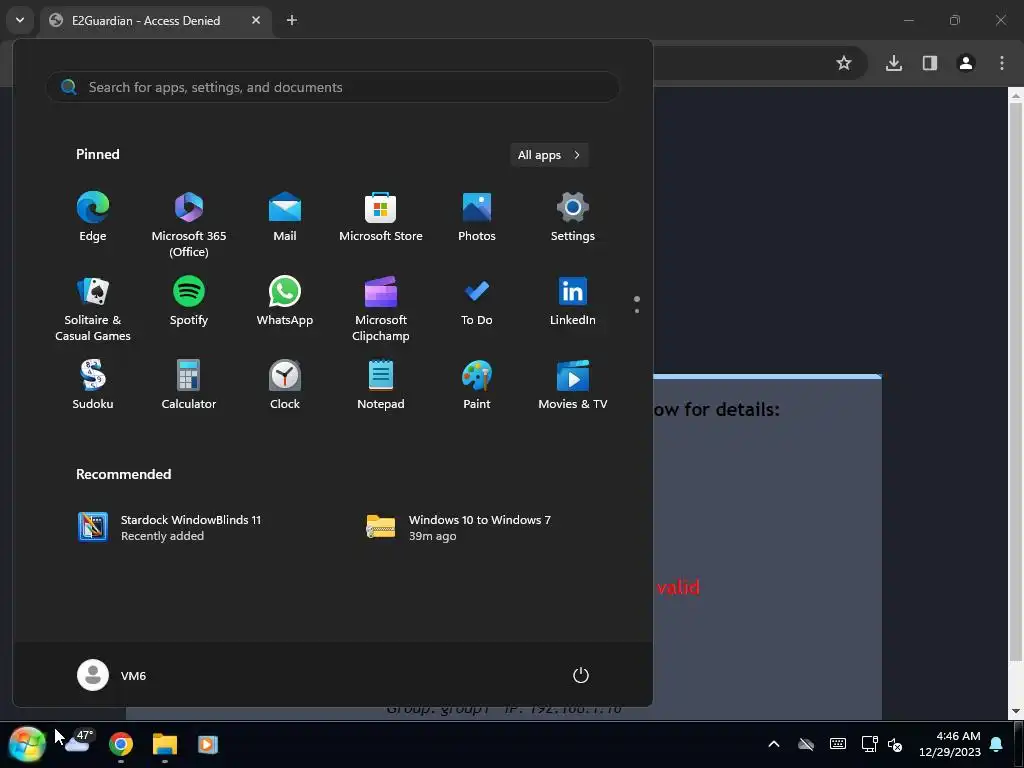Image resolution: width=1024 pixels, height=768 pixels.
Task: Click the OneDrive cloud tray icon
Action: 806,744
